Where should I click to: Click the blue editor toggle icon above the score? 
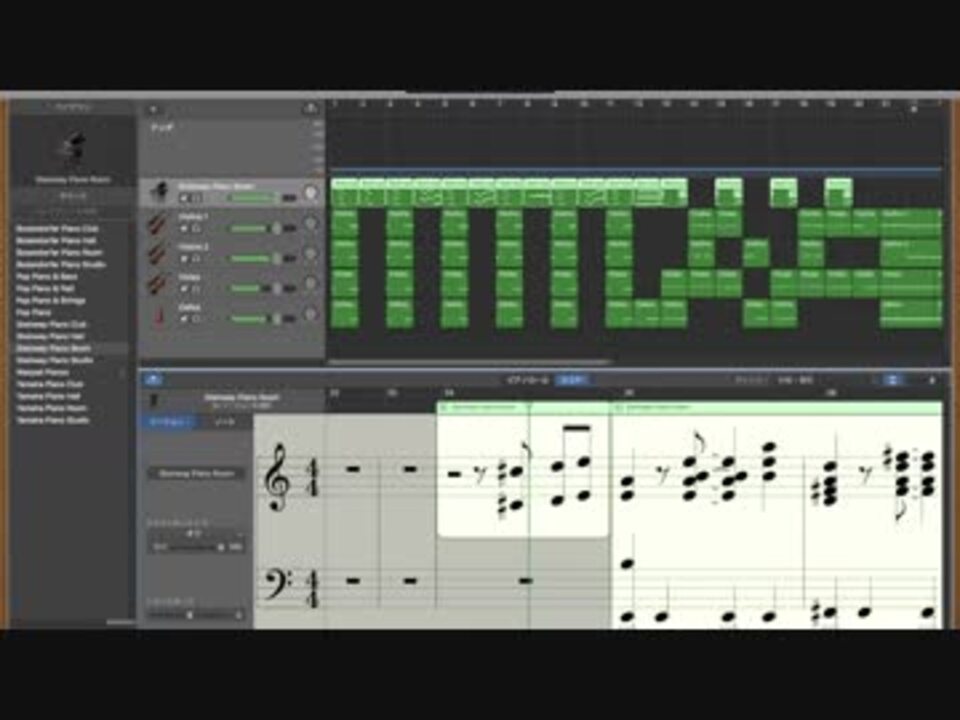click(x=153, y=380)
